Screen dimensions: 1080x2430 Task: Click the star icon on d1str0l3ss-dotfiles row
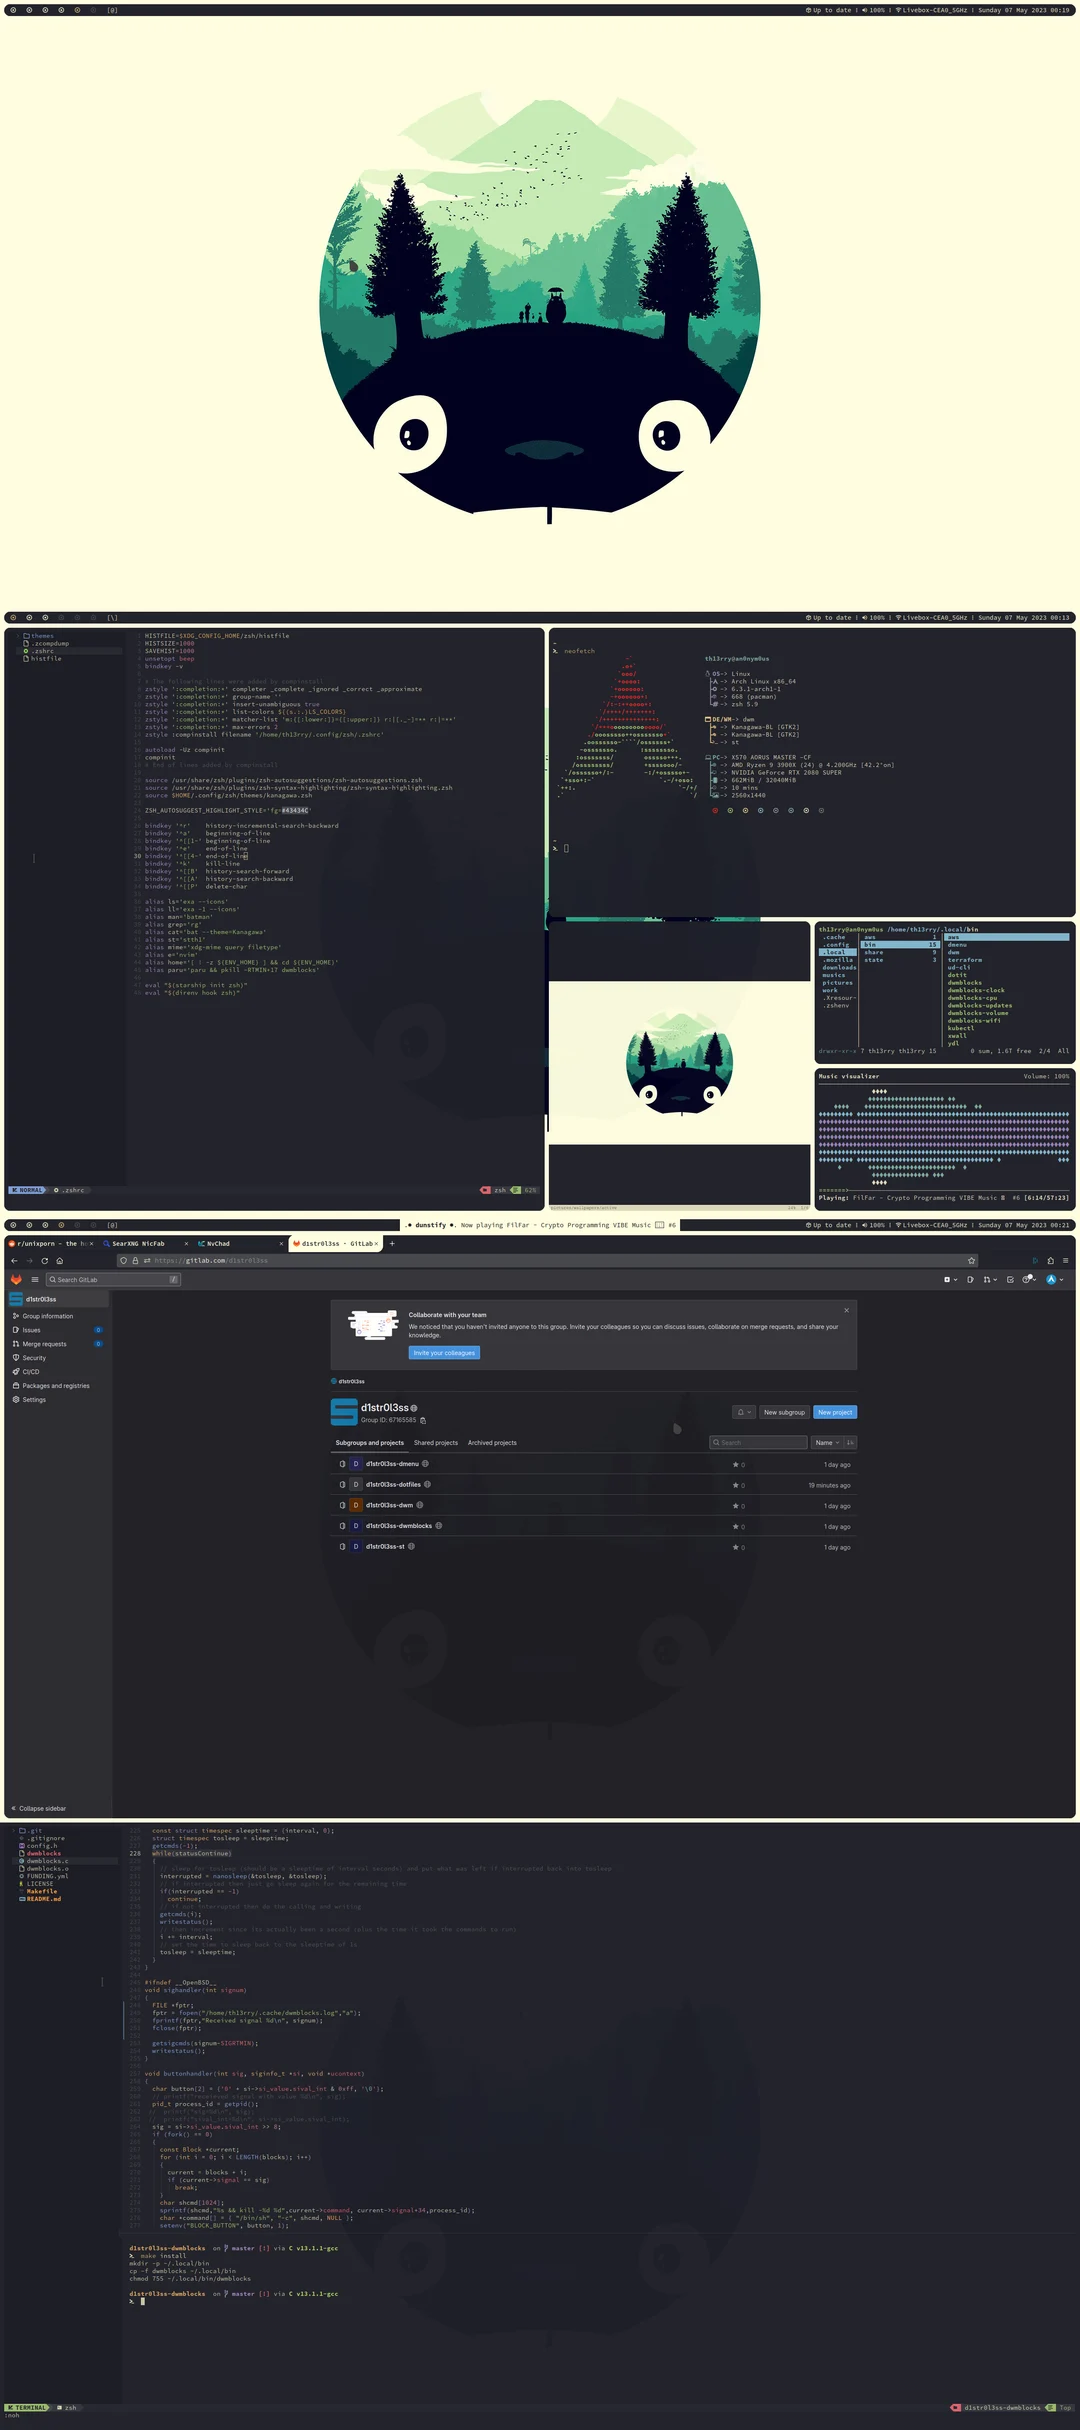point(736,1485)
